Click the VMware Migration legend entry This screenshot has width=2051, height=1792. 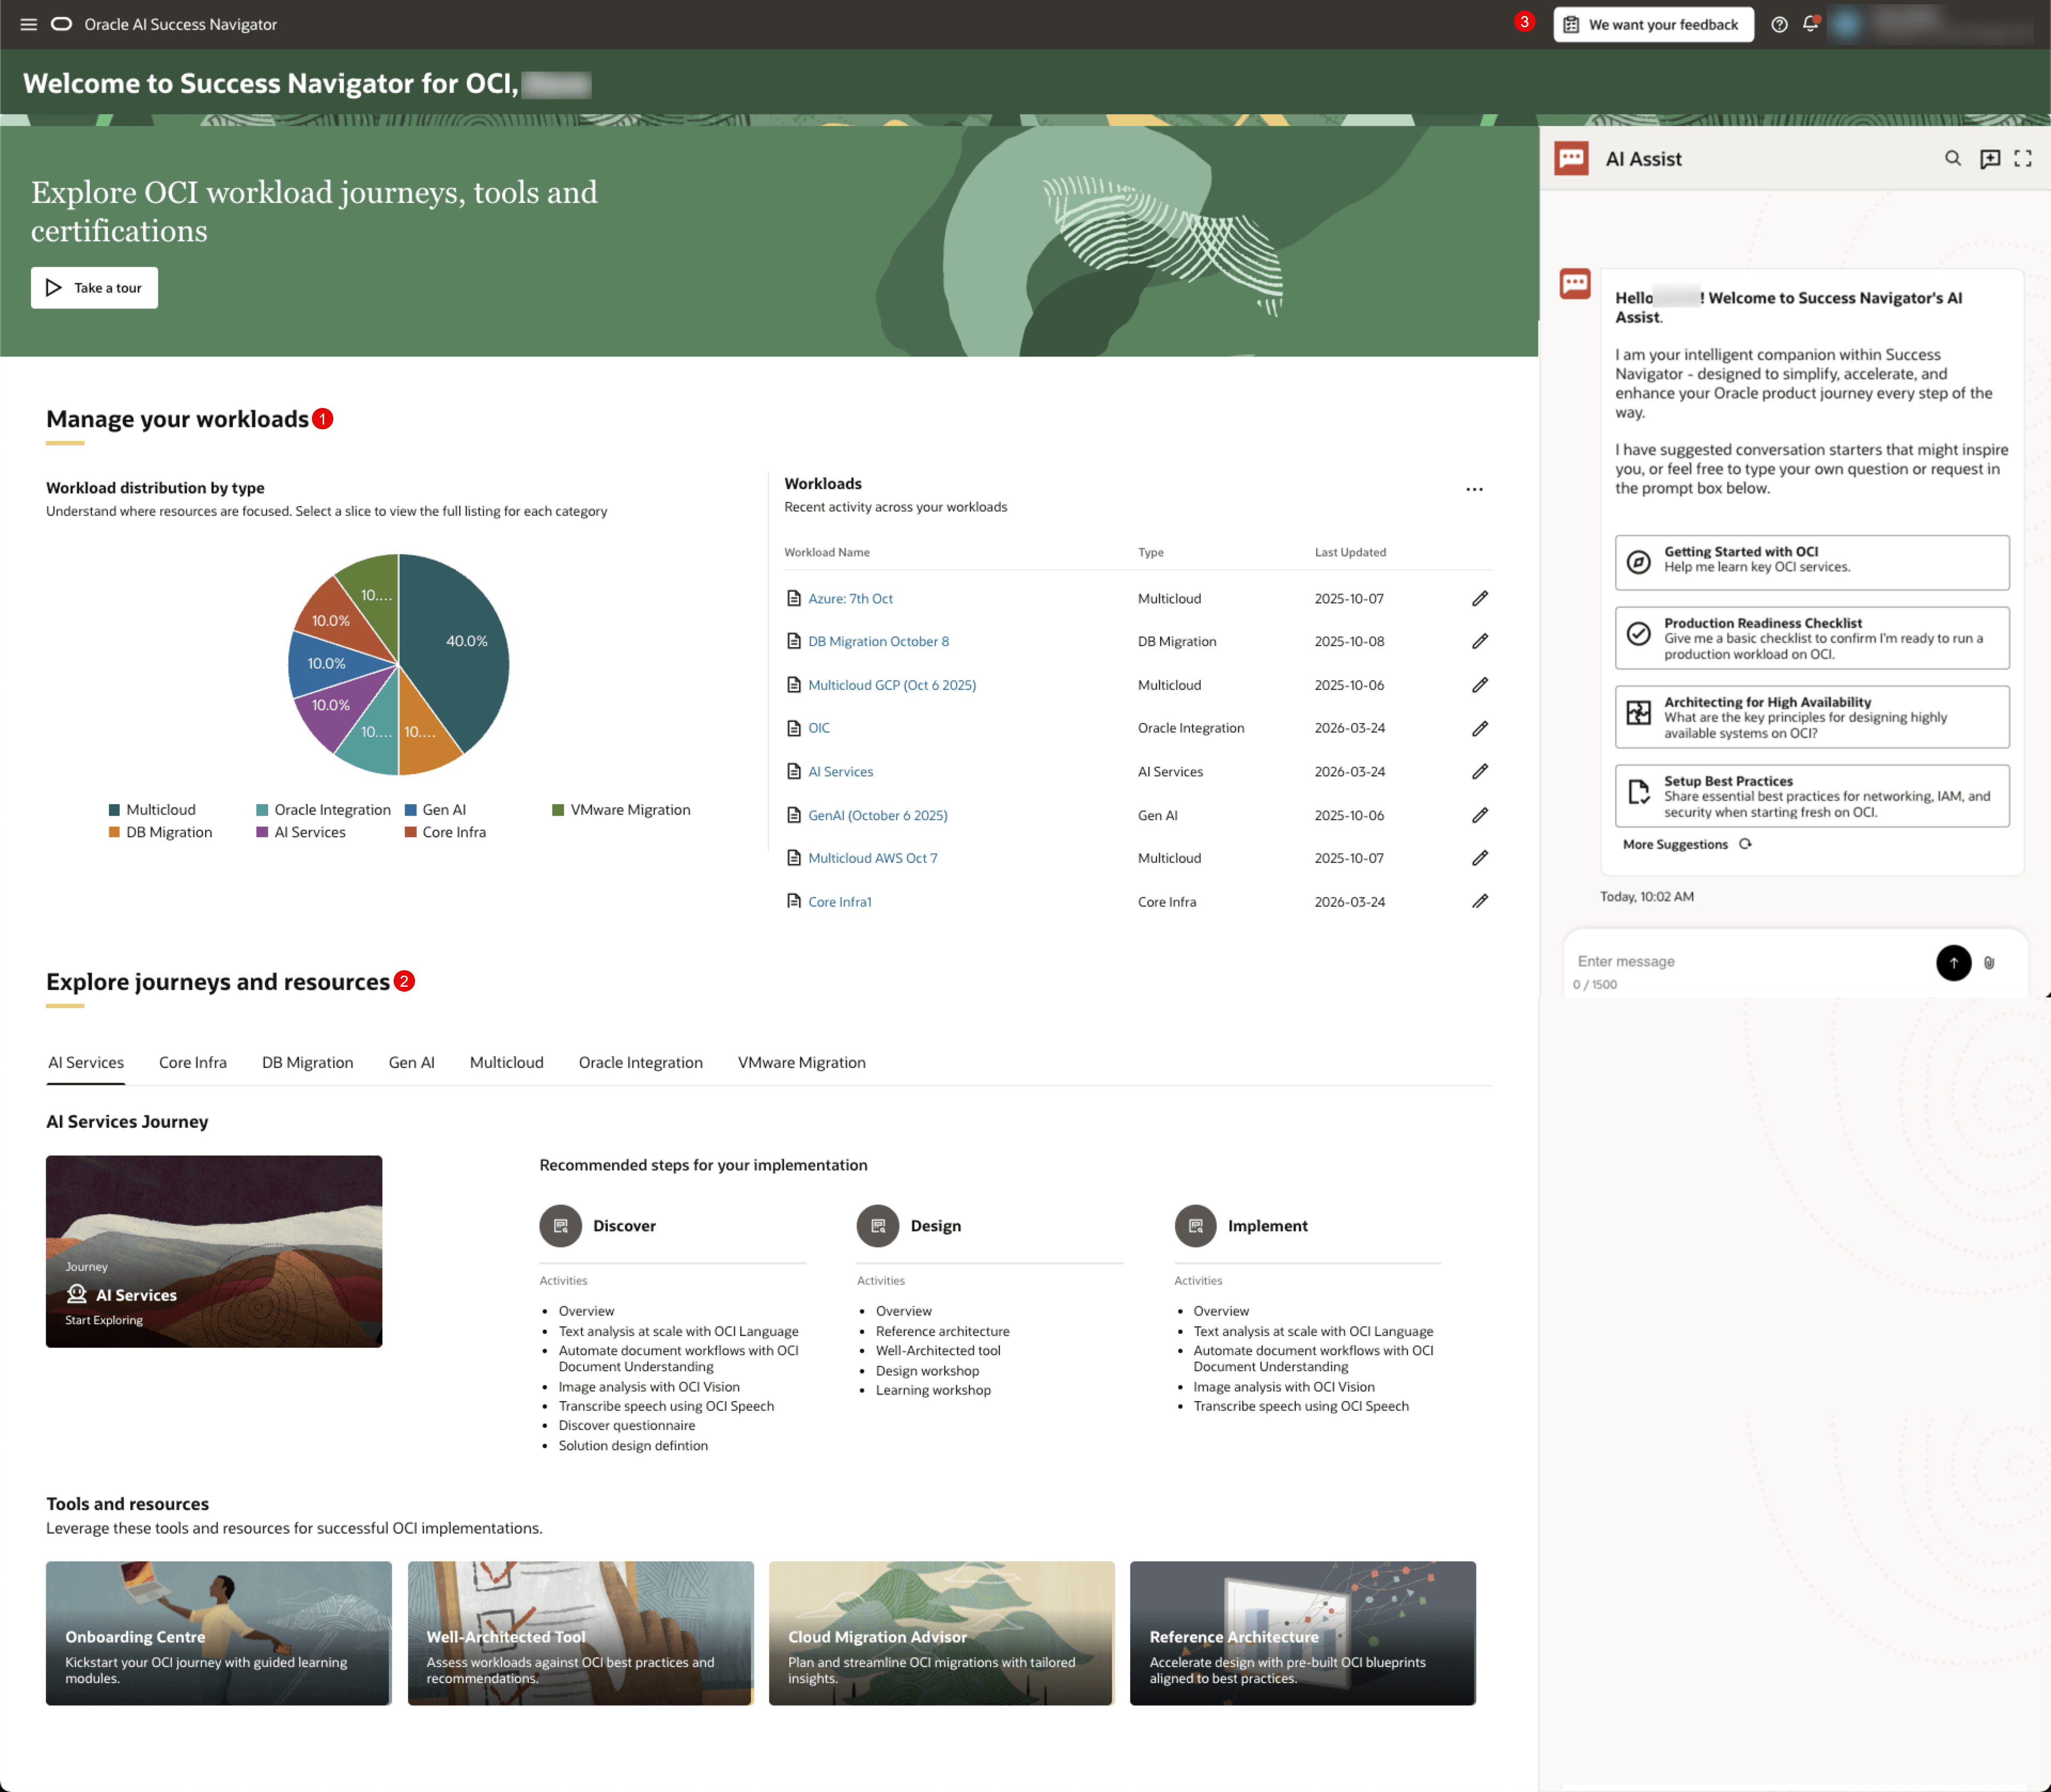[x=621, y=810]
